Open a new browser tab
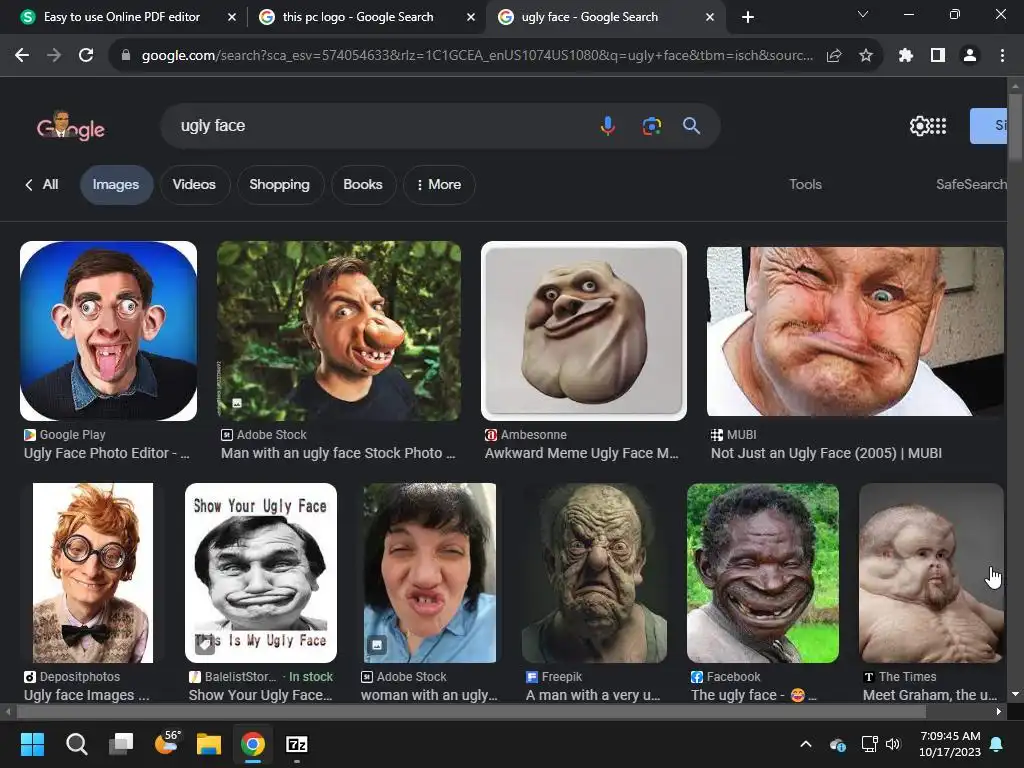 click(748, 17)
